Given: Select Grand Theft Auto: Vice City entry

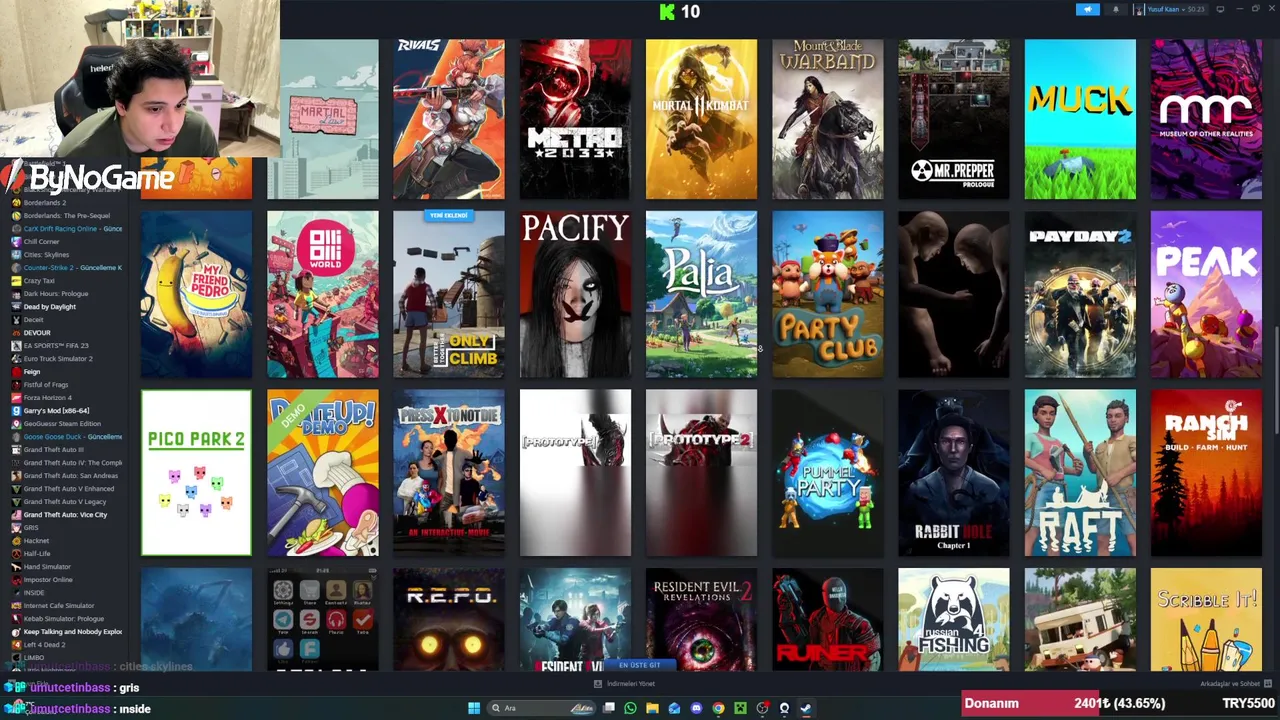Looking at the screenshot, I should point(65,515).
